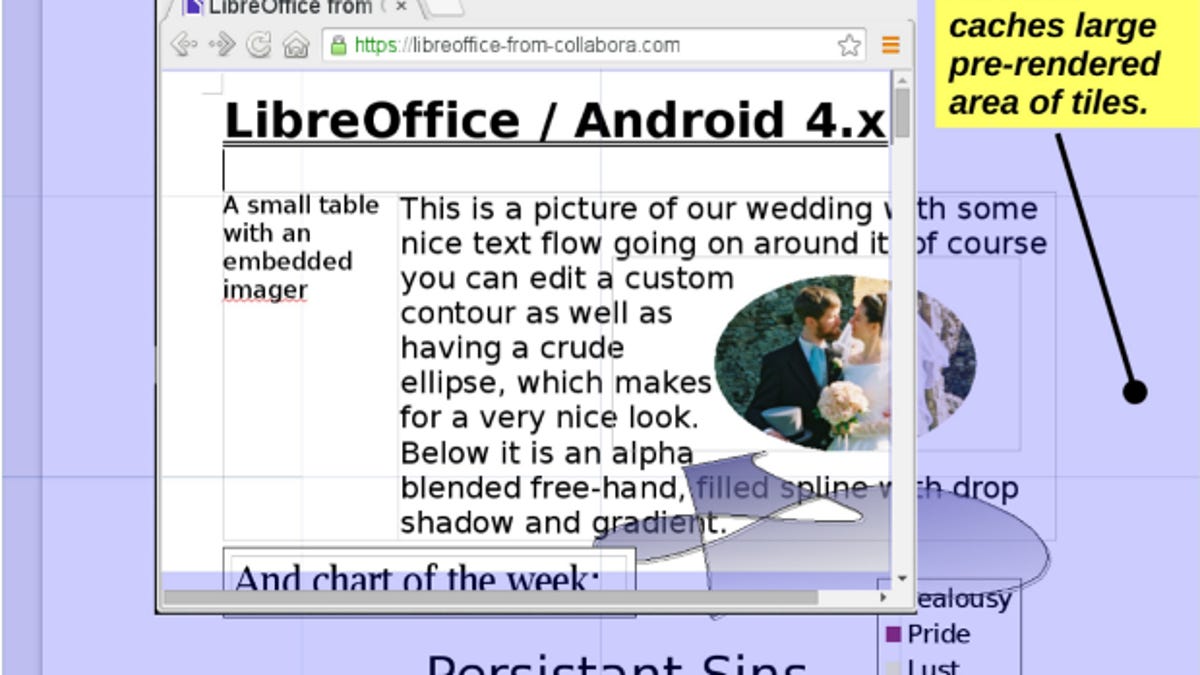
Task: Click the "Lust" legend label
Action: pos(933,666)
